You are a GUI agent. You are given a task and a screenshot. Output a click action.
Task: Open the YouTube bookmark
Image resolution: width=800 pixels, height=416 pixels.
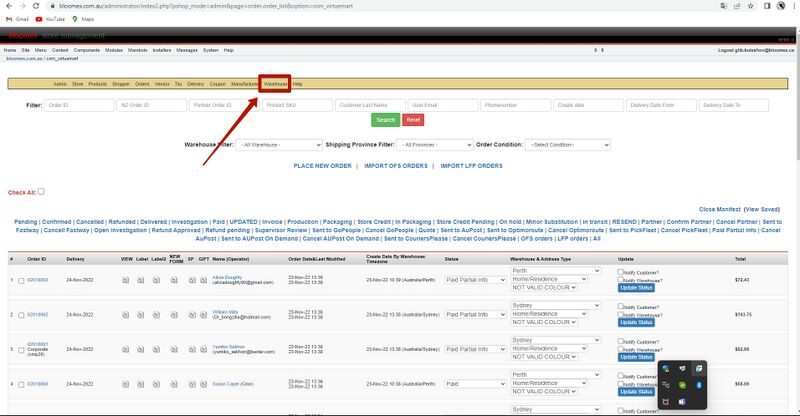point(50,19)
